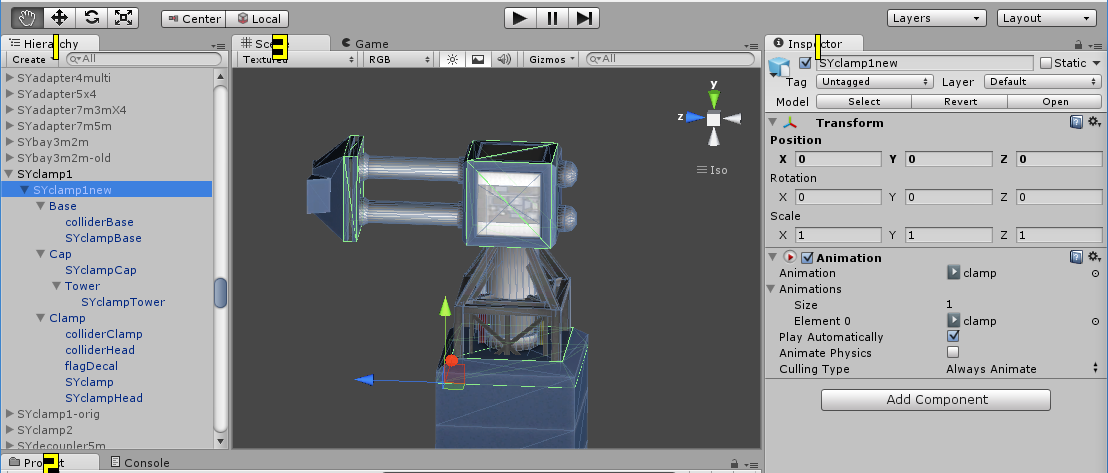Select the Move tool
The image size is (1108, 473).
coord(59,18)
